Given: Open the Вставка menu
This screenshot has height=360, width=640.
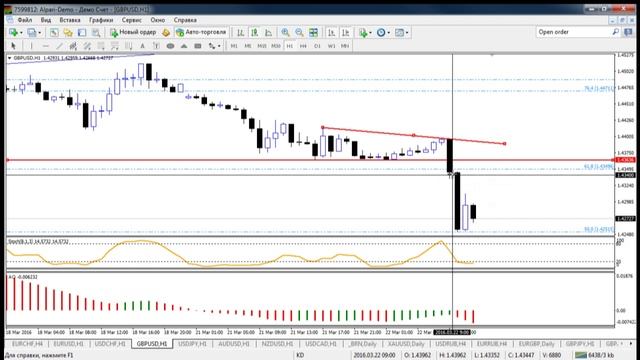Looking at the screenshot, I should coord(70,20).
